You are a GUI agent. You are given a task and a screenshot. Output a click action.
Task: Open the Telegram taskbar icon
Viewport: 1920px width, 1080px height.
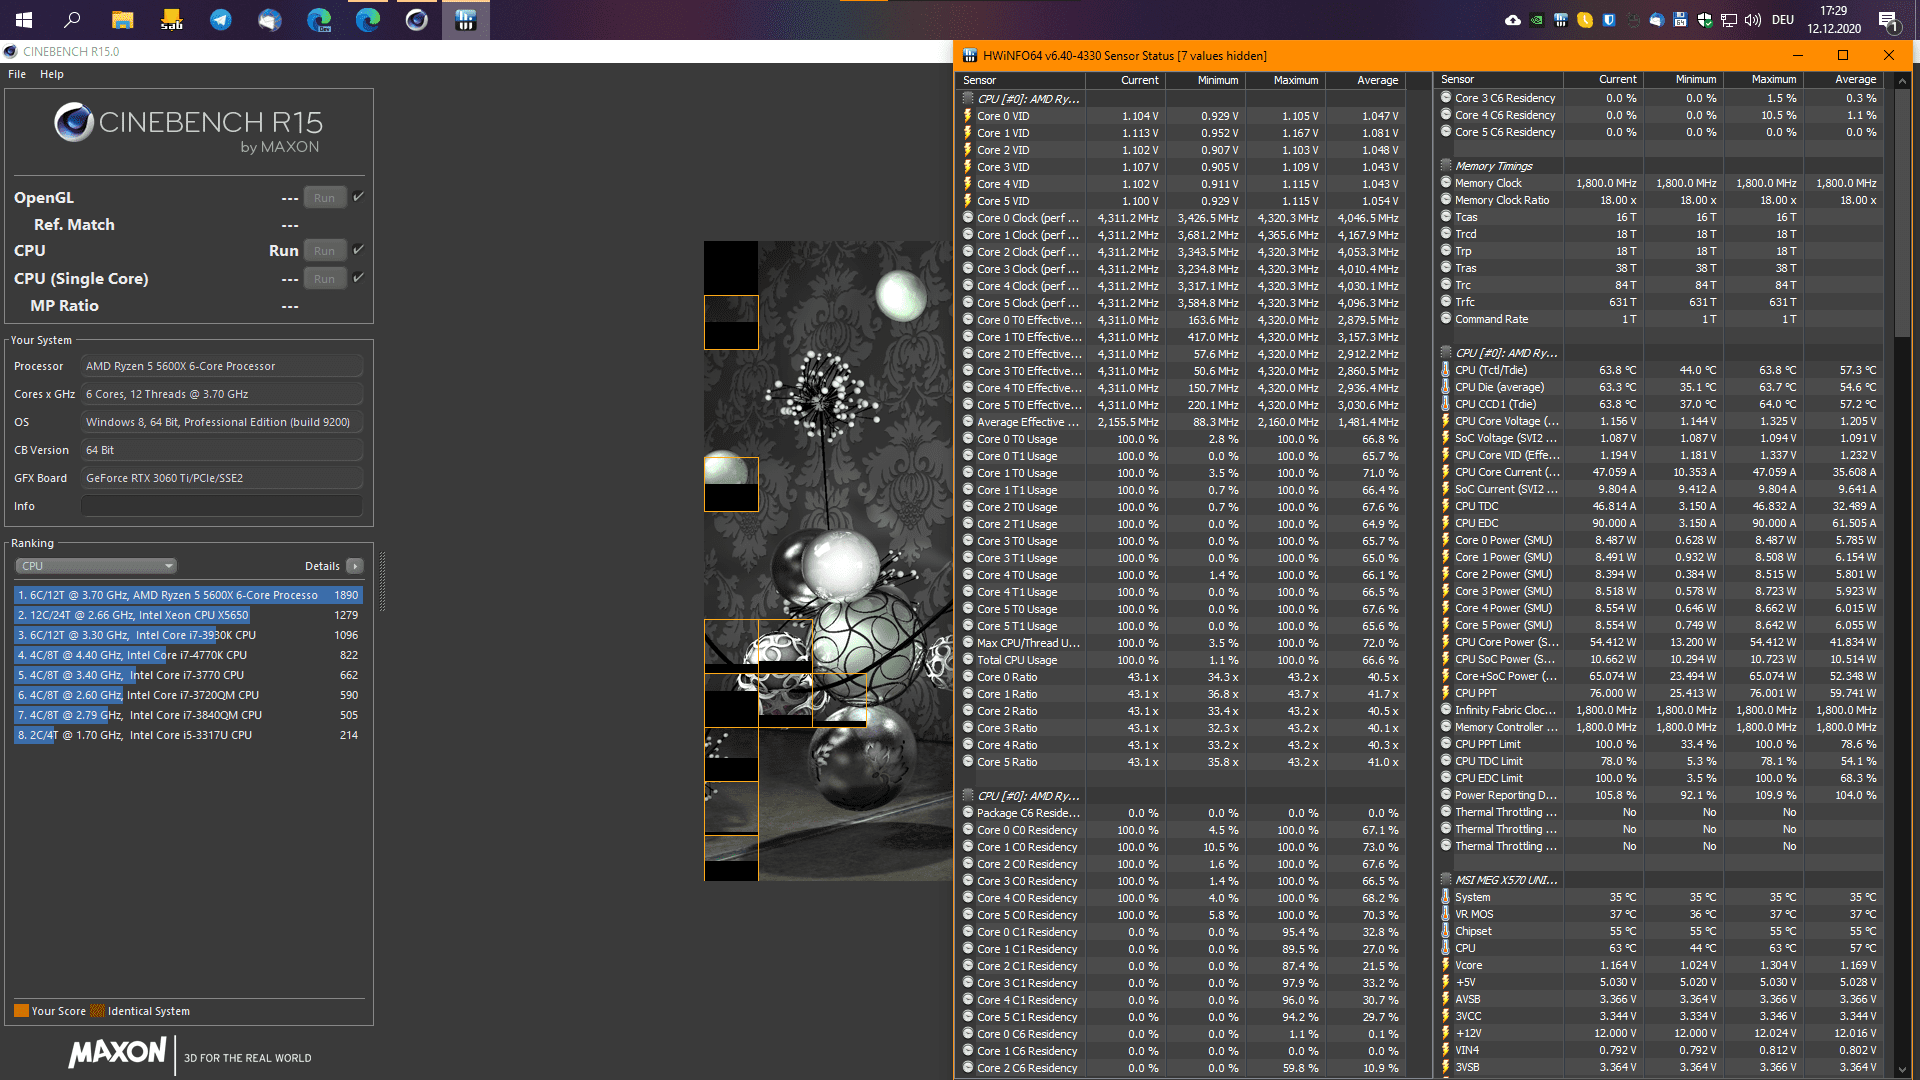(220, 20)
